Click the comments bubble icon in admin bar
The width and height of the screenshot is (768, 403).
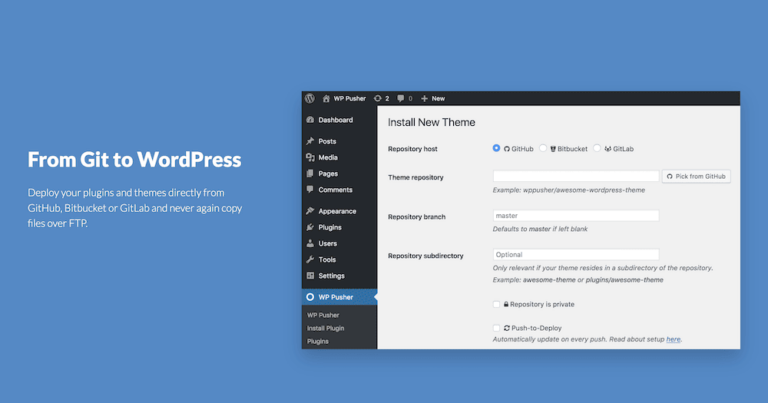(401, 99)
